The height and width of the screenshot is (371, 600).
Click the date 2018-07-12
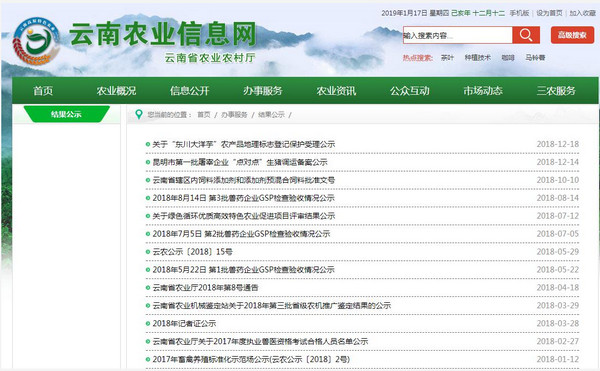click(x=558, y=216)
